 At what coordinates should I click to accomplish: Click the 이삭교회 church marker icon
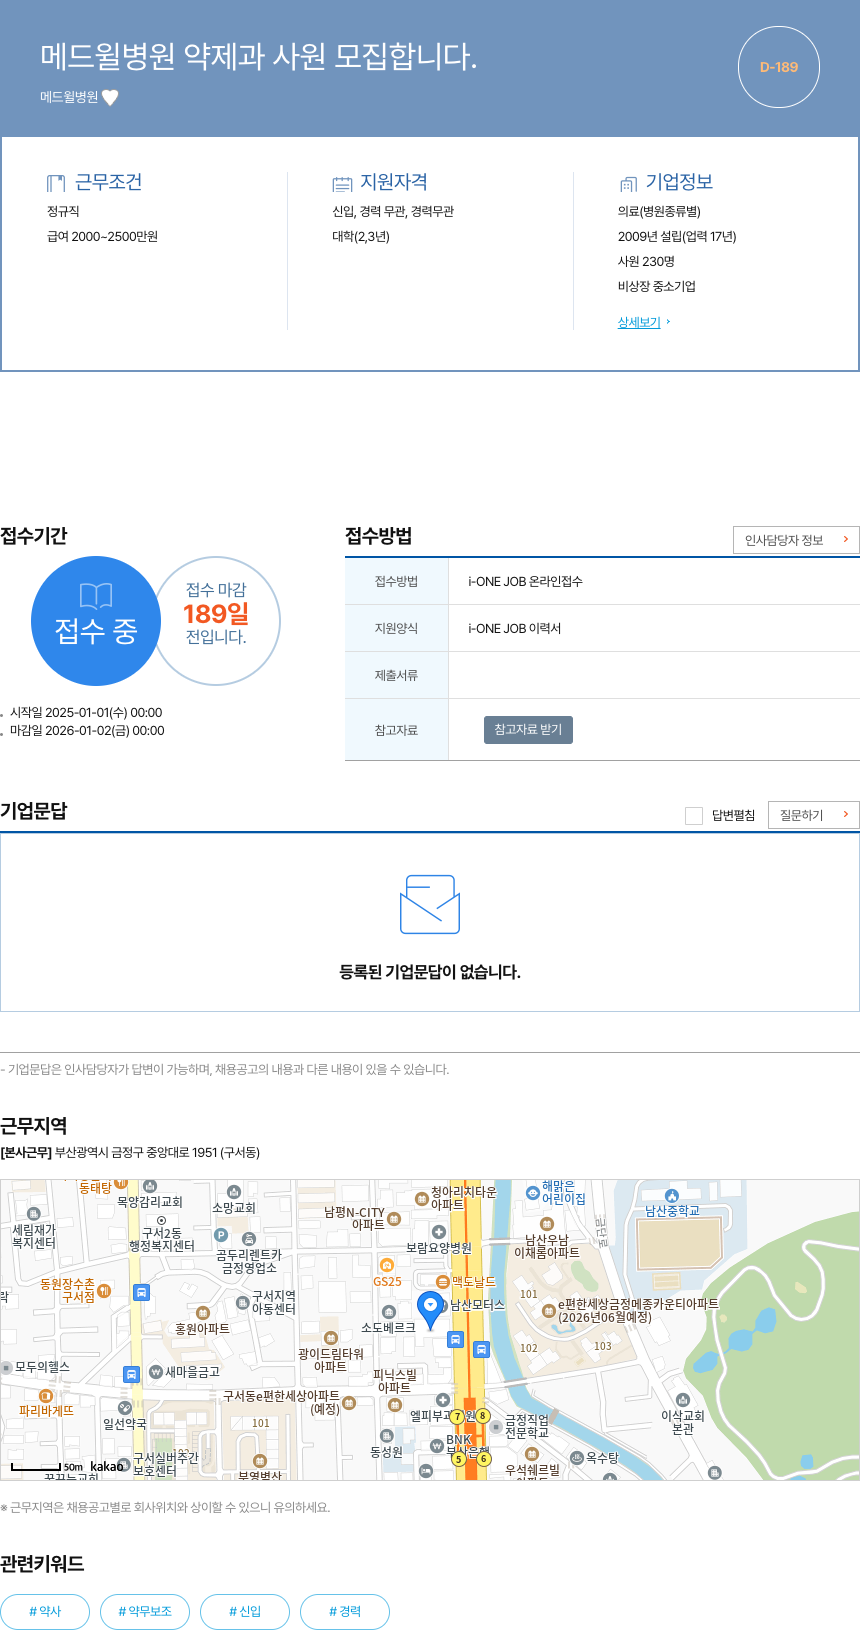[683, 1400]
